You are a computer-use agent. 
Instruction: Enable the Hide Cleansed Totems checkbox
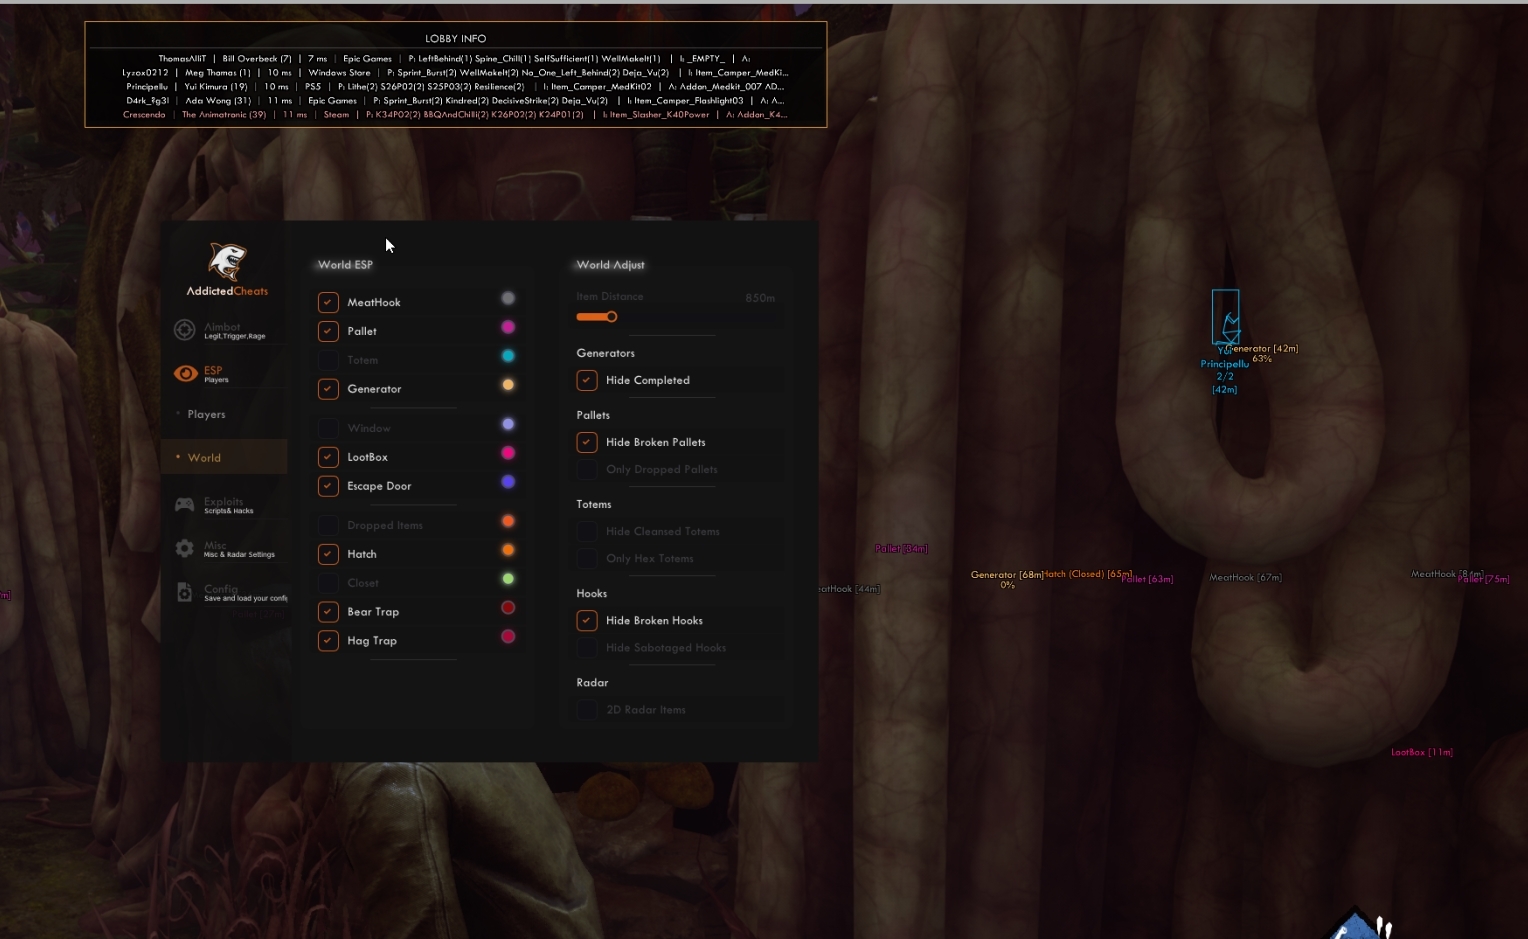pyautogui.click(x=587, y=531)
